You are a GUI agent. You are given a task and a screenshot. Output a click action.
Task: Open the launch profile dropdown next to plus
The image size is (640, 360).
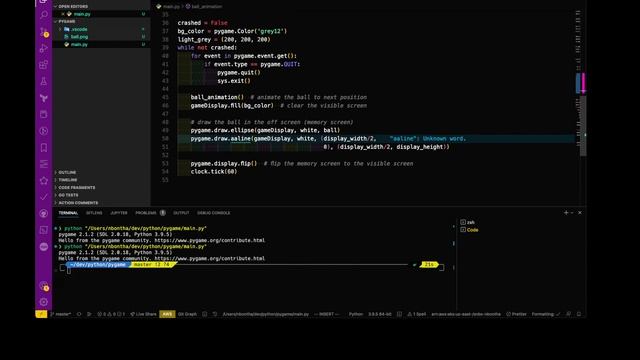pyautogui.click(x=572, y=213)
